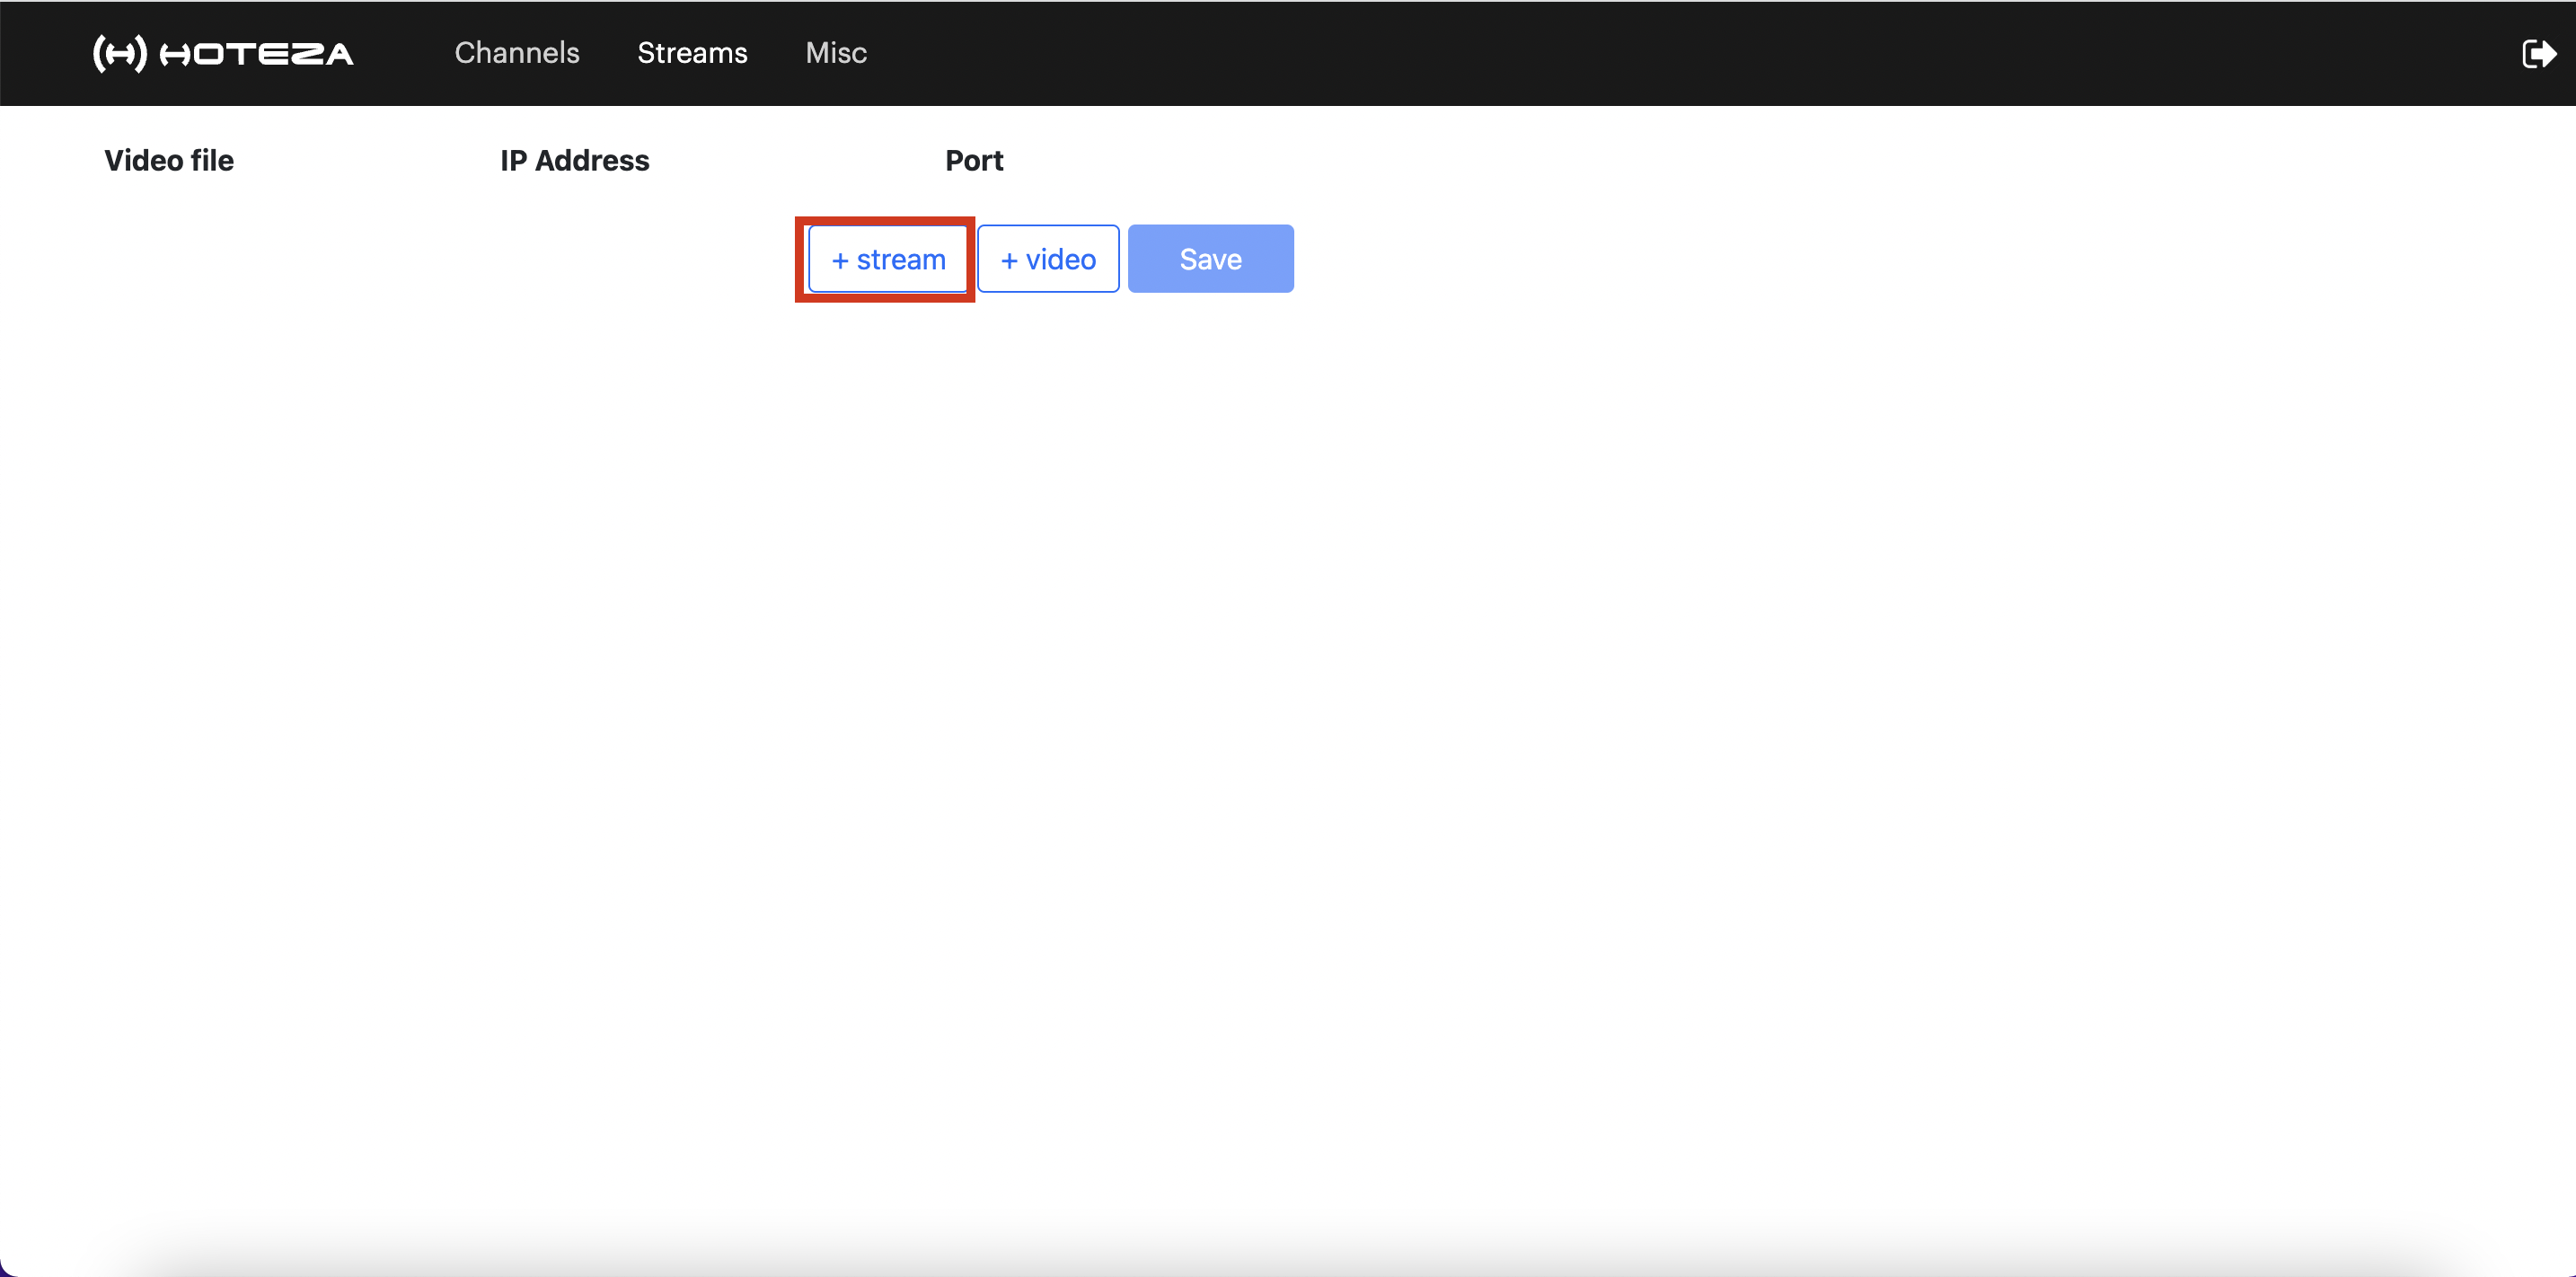Click the Port column header

(x=973, y=160)
